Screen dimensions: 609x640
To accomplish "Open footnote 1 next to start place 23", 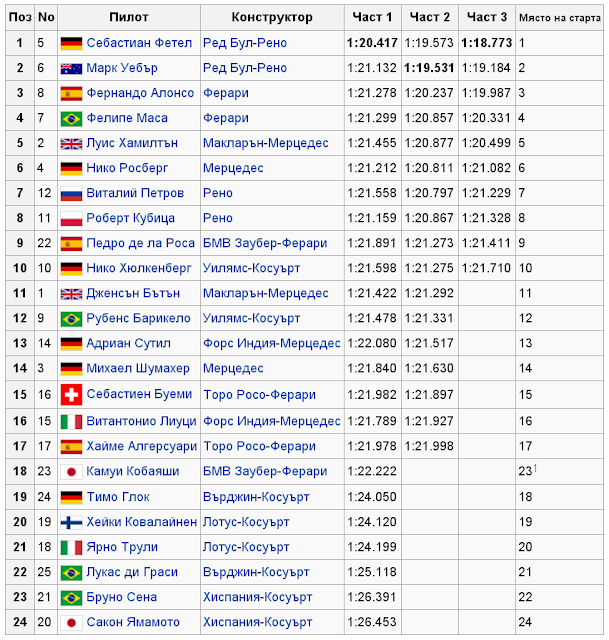I will point(535,468).
